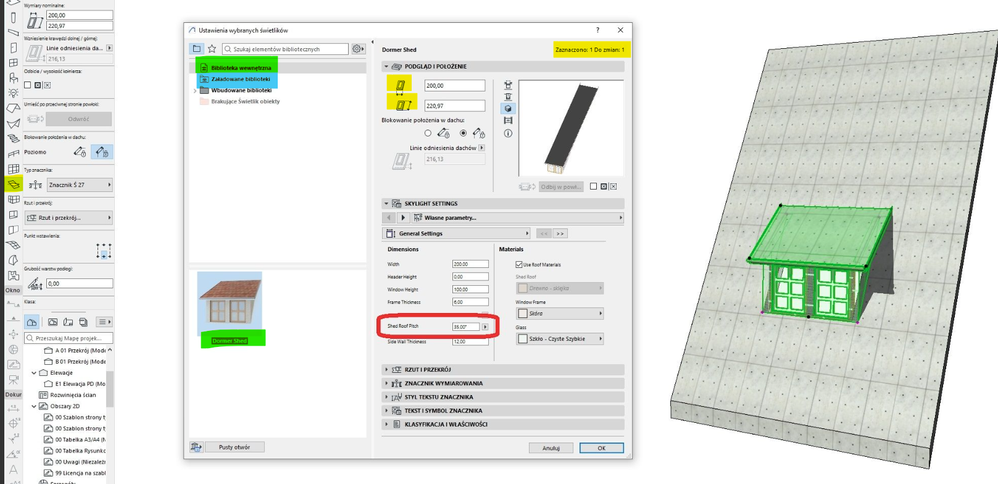The height and width of the screenshot is (484, 998).
Task: Collapse Obszary 2D tree folder
Action: 34,406
